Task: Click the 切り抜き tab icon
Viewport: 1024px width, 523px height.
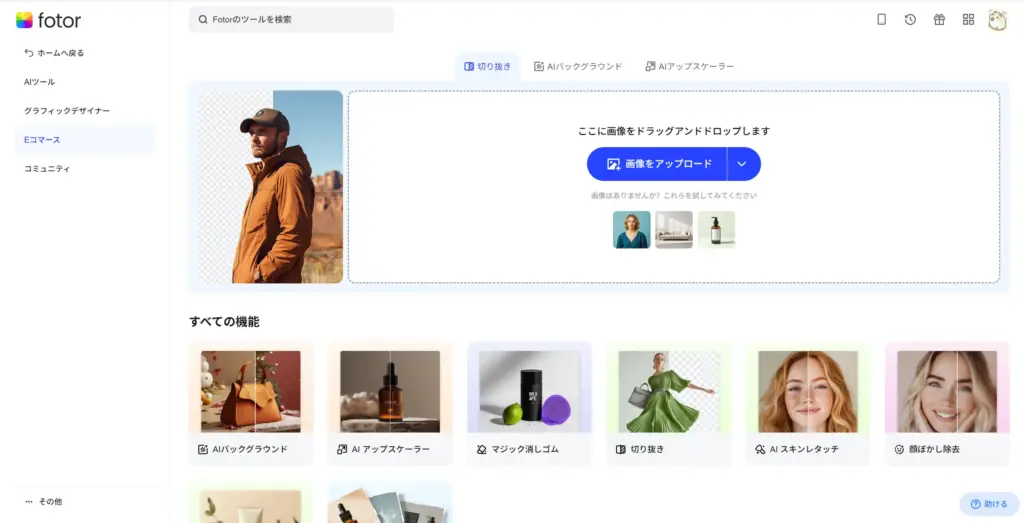Action: [x=469, y=67]
